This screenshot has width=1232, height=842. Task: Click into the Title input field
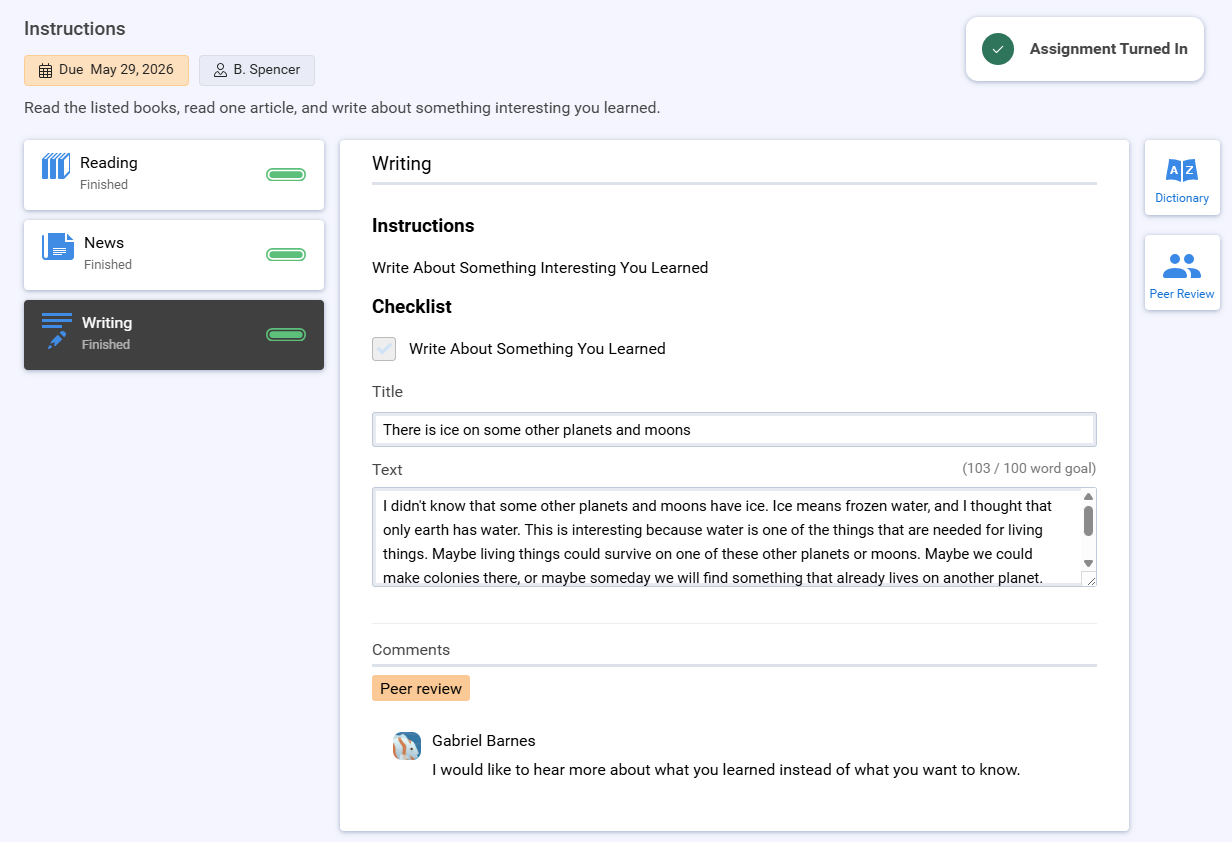(x=734, y=430)
